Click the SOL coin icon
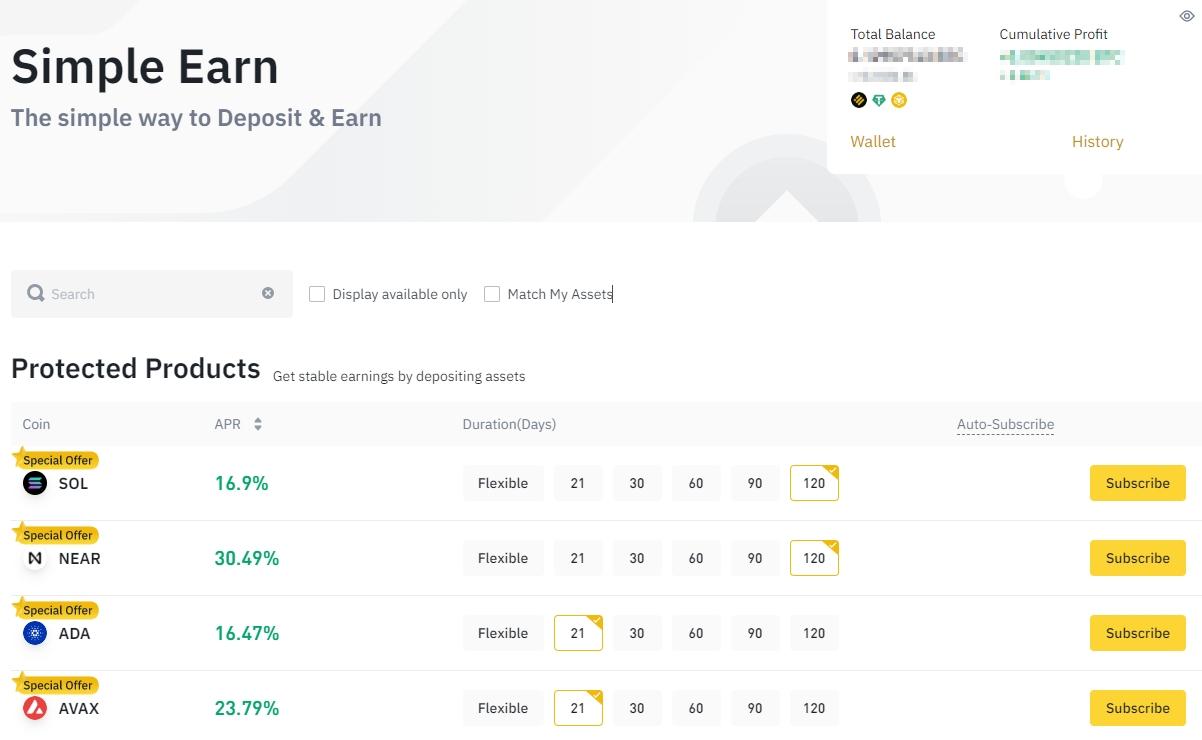The width and height of the screenshot is (1202, 740). 35,484
